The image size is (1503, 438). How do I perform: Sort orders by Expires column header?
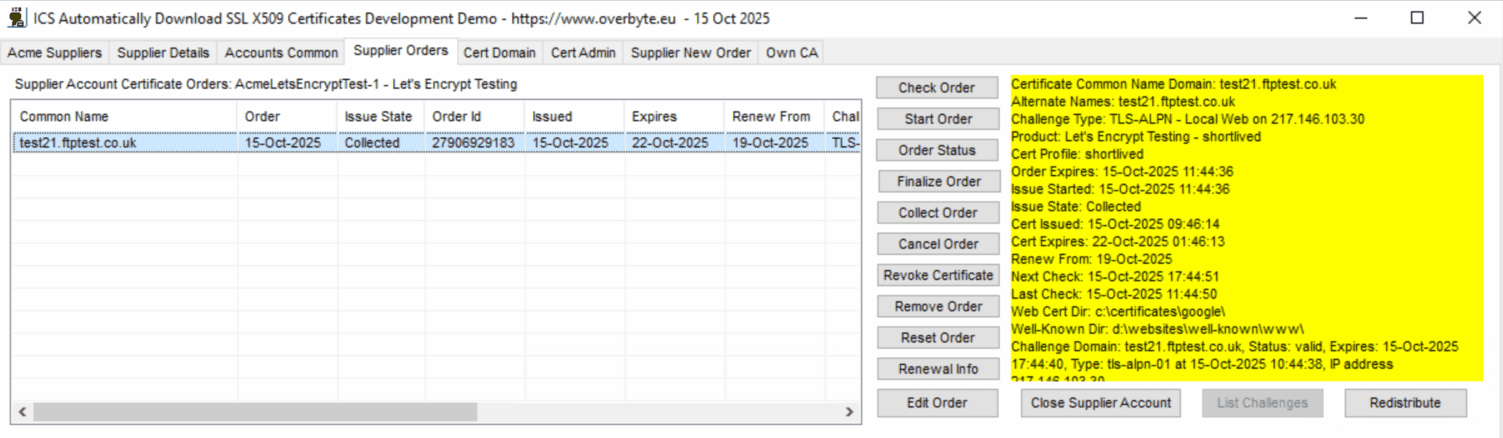point(673,117)
